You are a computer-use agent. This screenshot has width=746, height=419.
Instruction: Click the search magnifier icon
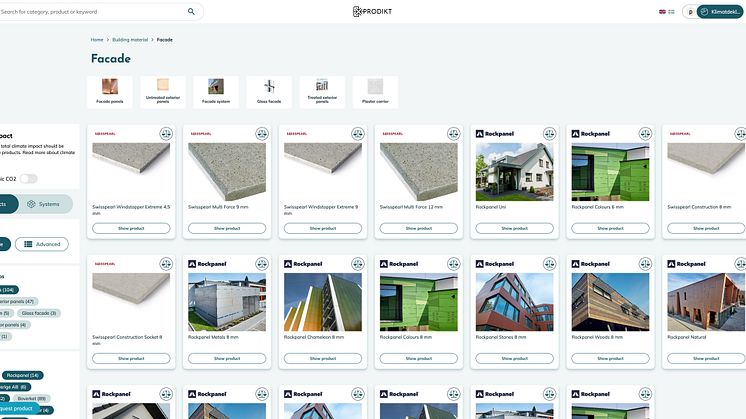191,11
